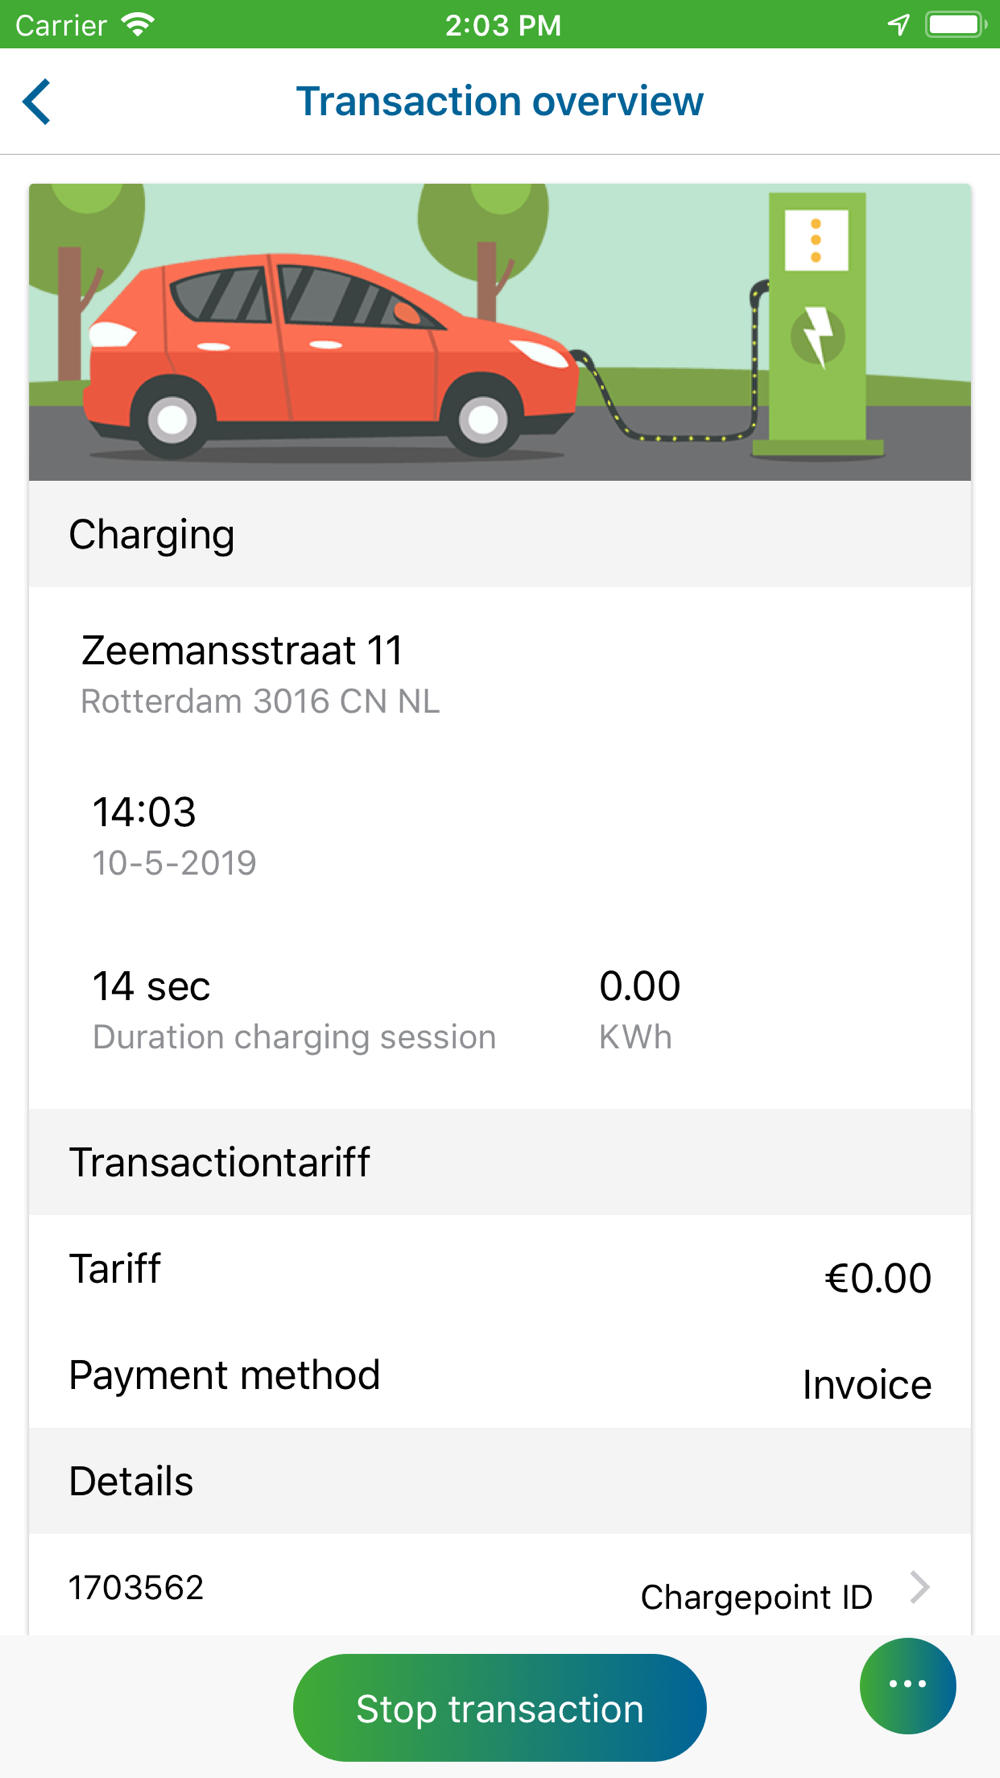This screenshot has height=1778, width=1000.
Task: Tap the Stop transaction button
Action: (x=500, y=1708)
